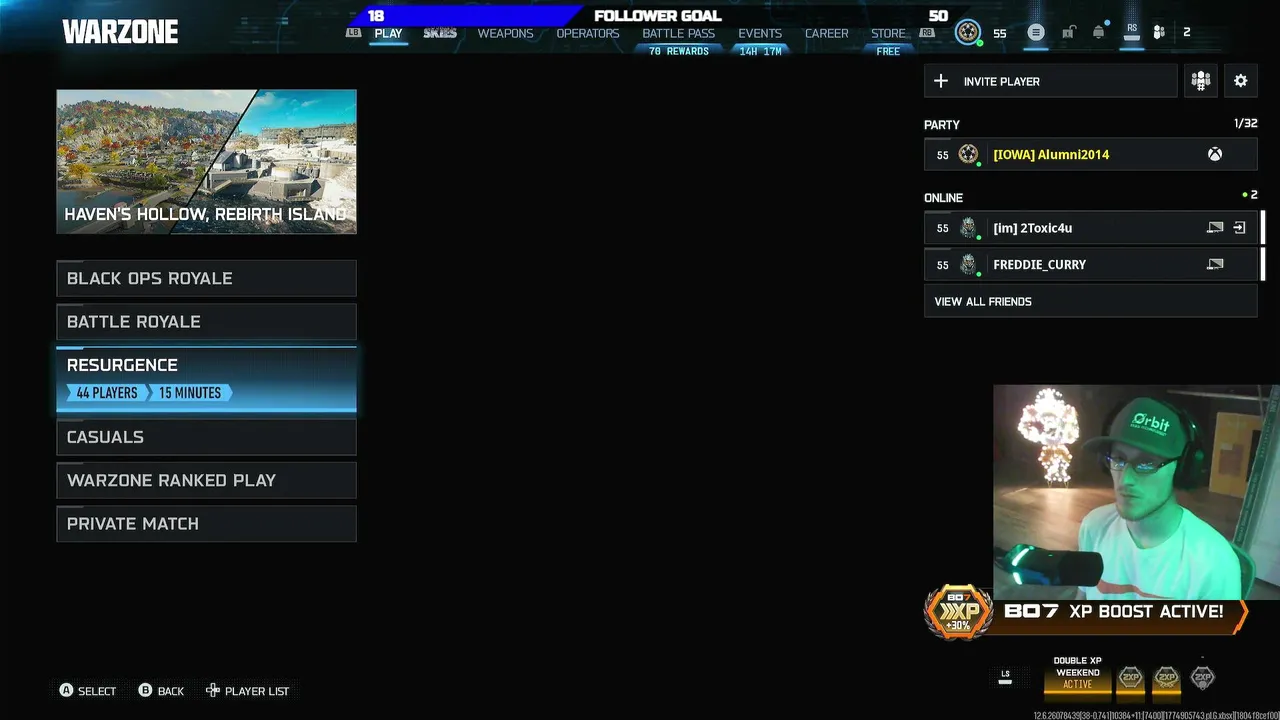Switch to the Skies tab
This screenshot has height=720, width=1280.
(x=440, y=33)
